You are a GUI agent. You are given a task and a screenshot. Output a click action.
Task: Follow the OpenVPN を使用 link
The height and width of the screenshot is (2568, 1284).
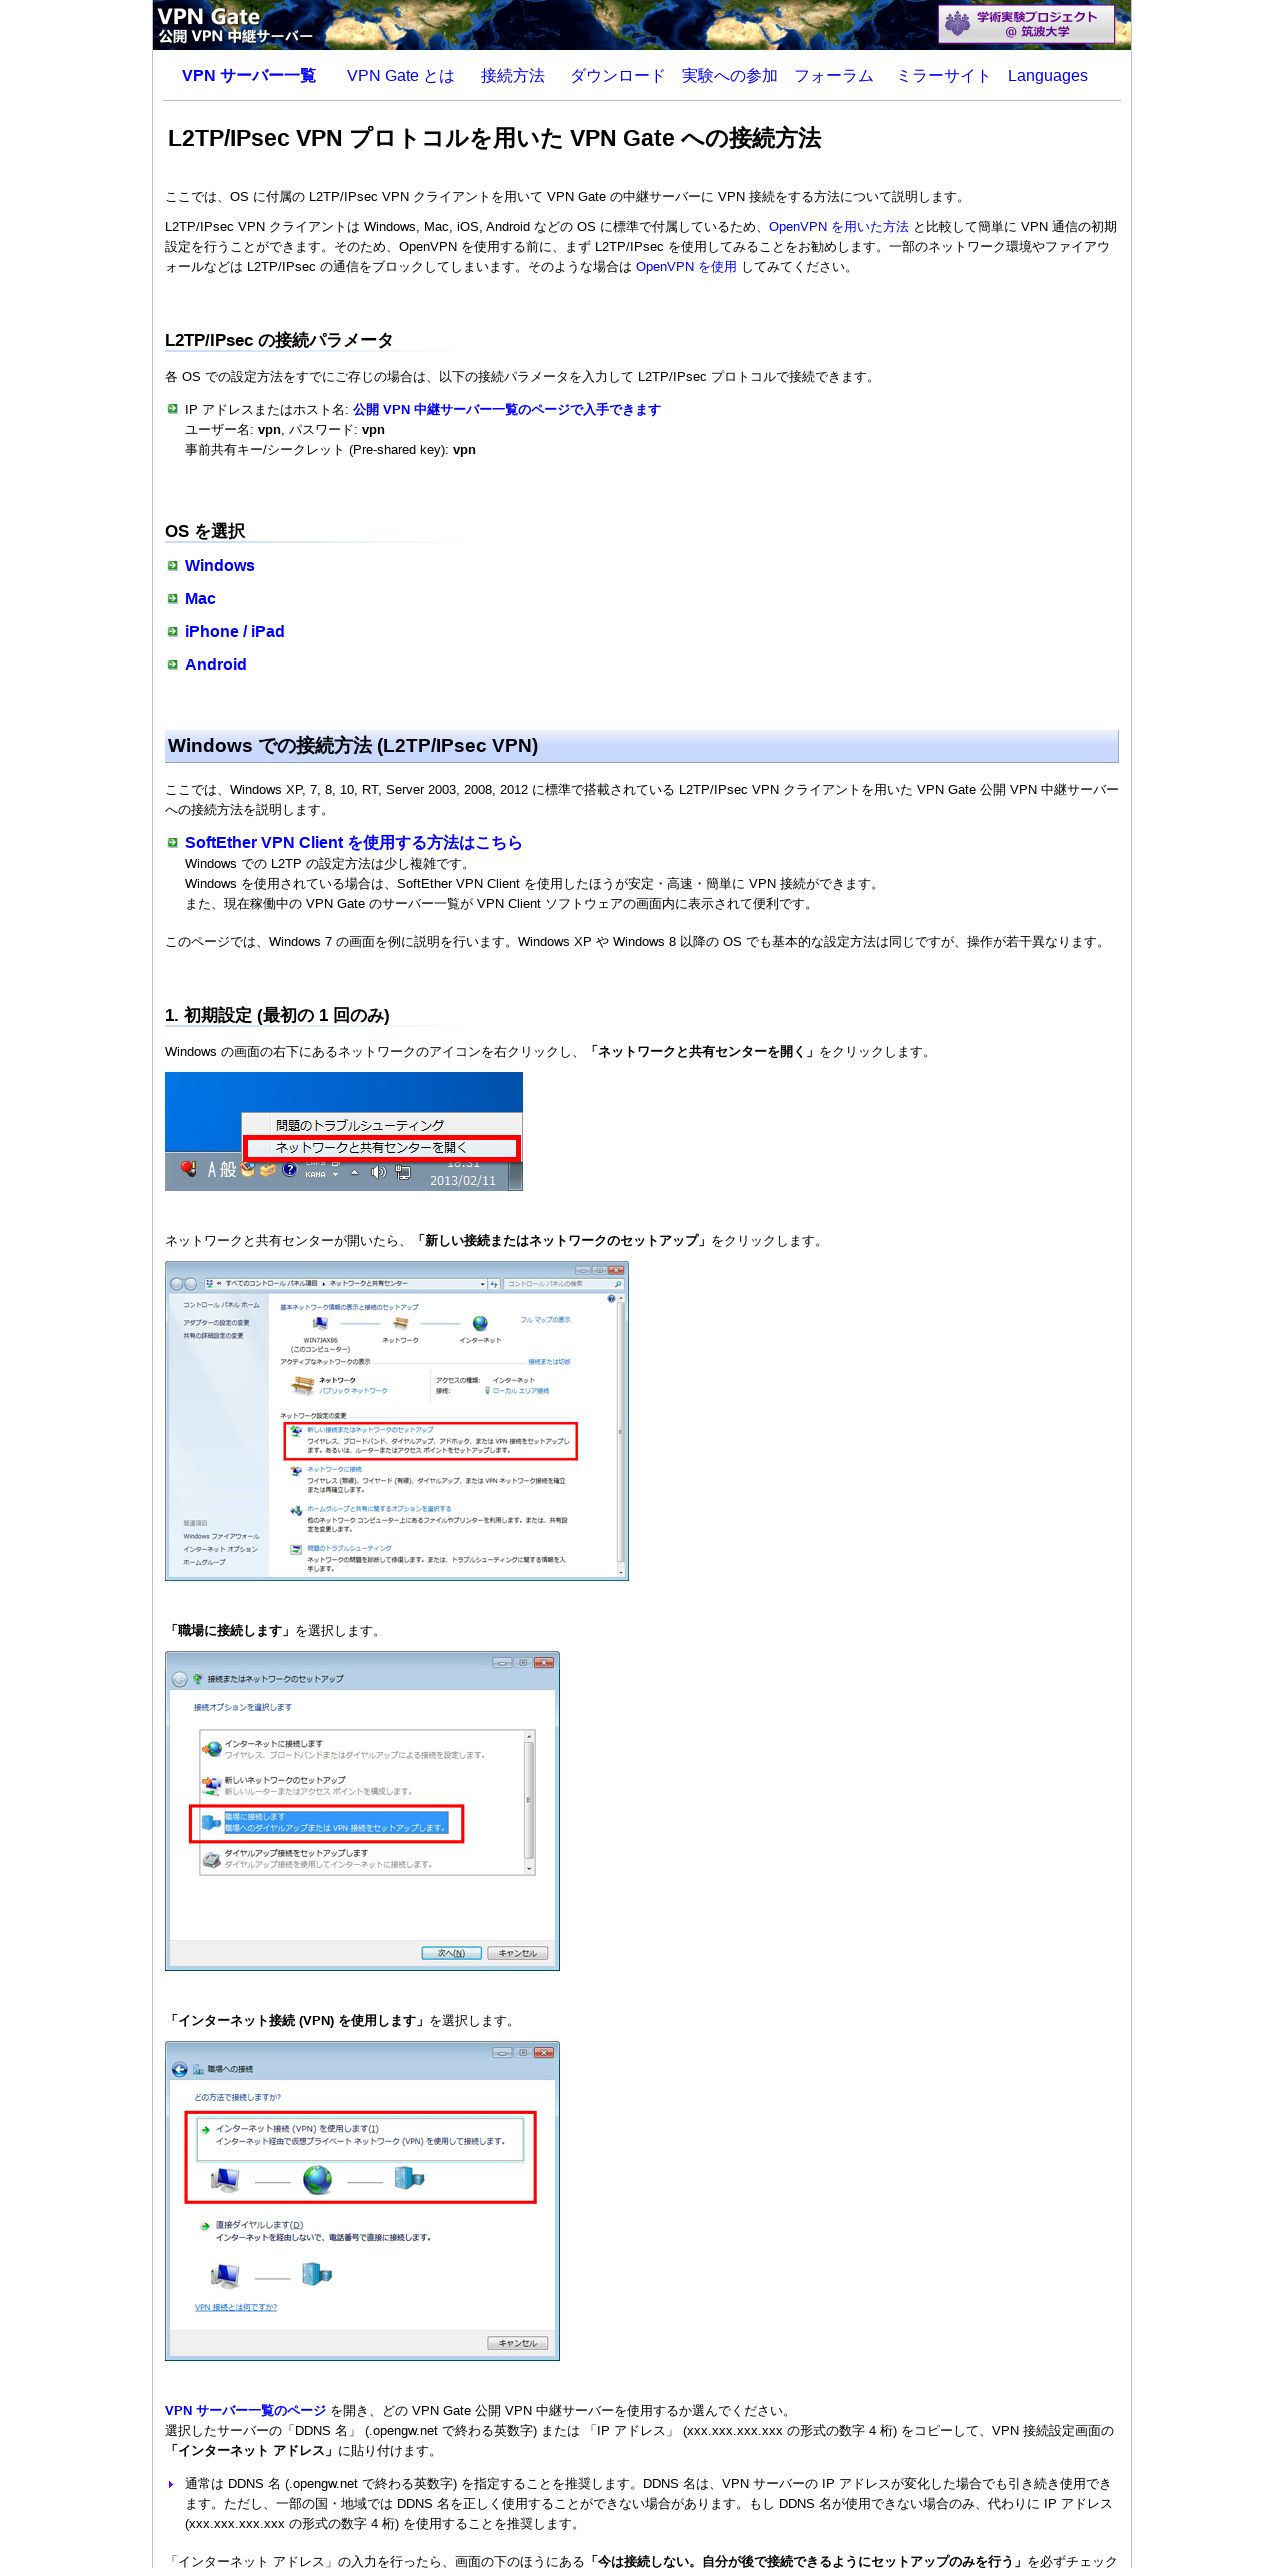(686, 267)
